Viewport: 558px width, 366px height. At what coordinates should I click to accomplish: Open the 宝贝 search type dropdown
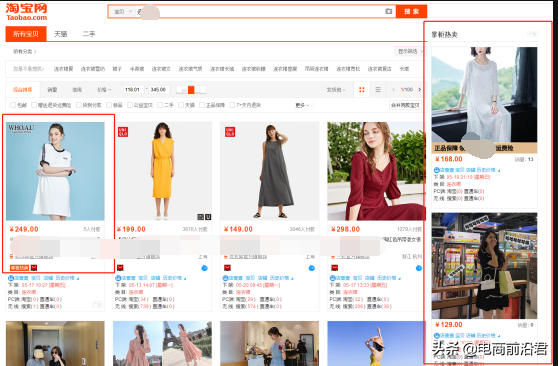click(122, 12)
